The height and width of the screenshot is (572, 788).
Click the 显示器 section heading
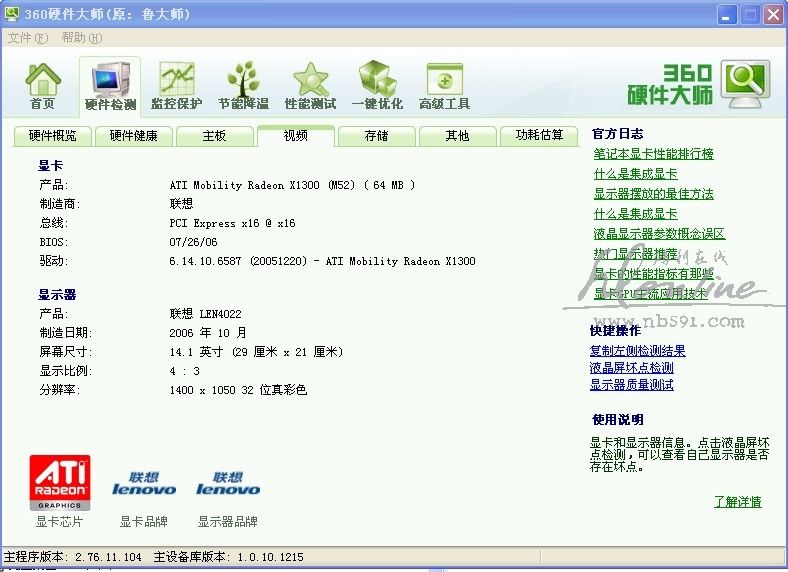click(x=57, y=295)
